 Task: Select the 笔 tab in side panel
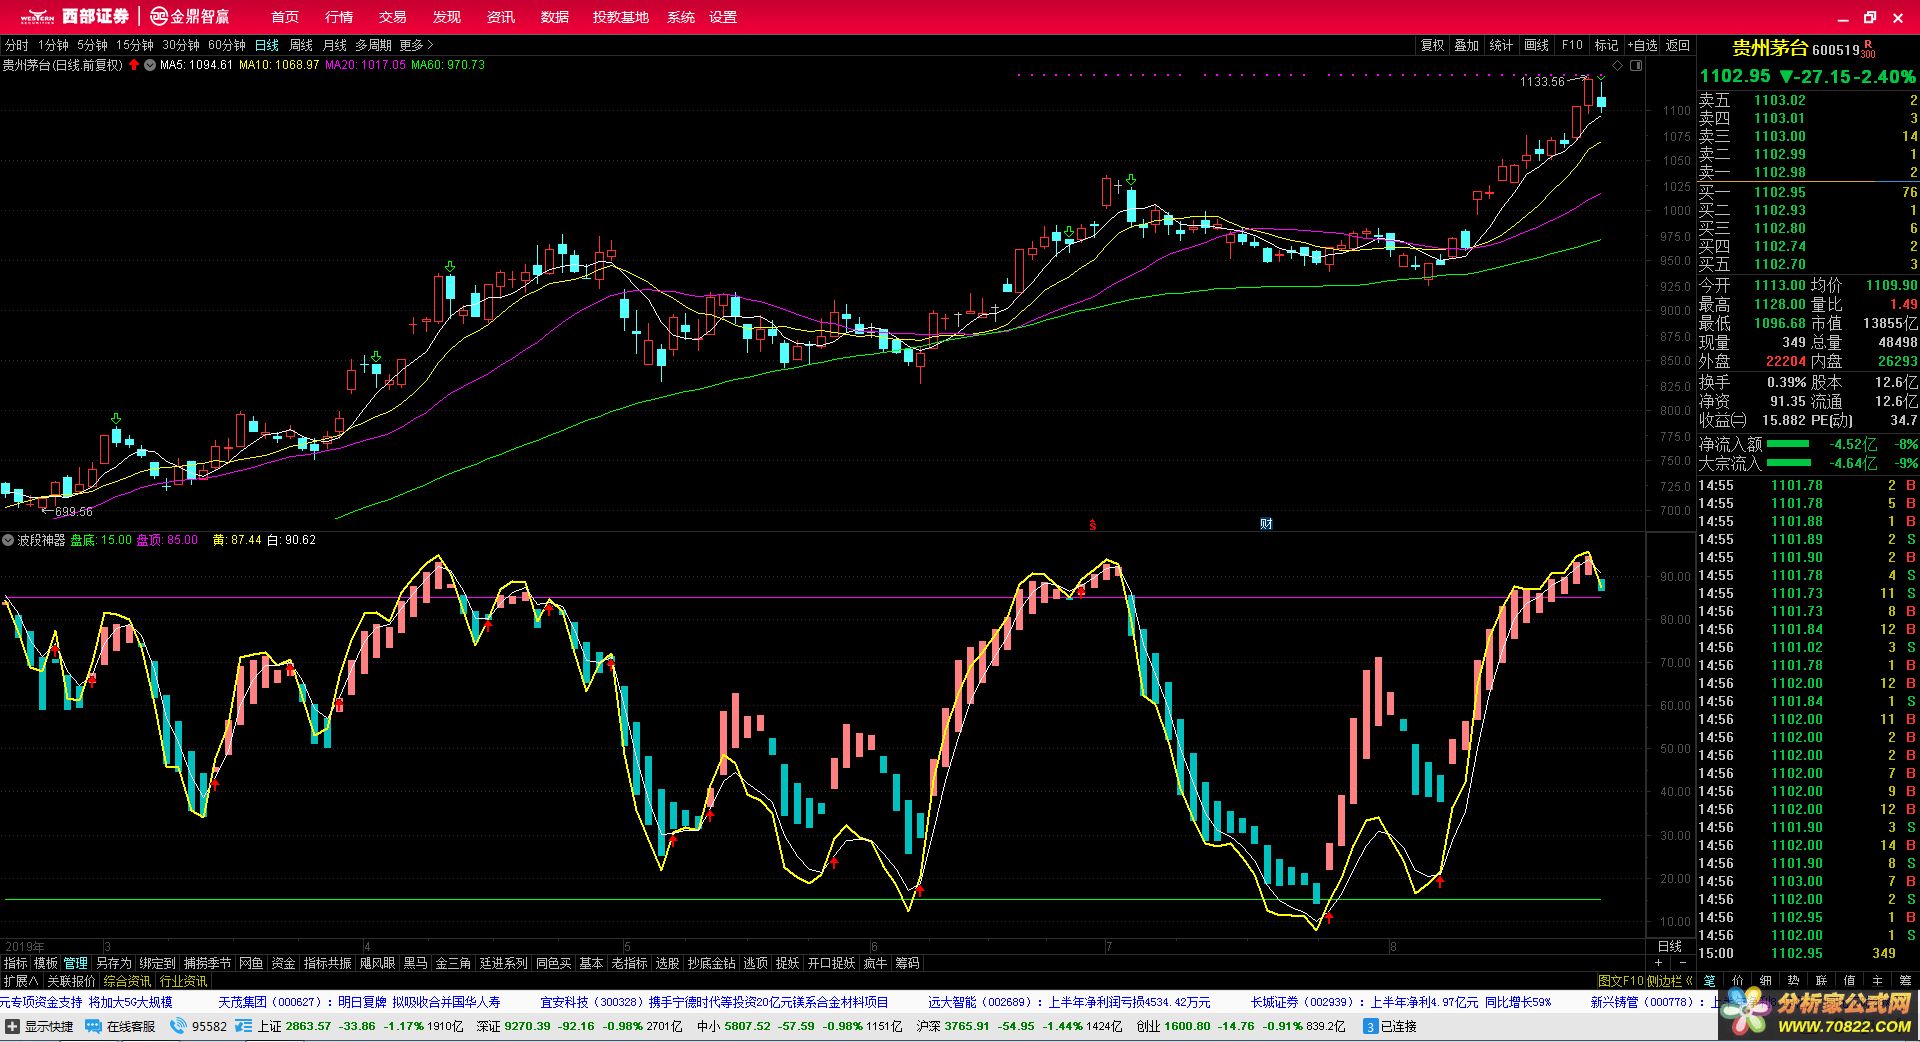(1710, 981)
